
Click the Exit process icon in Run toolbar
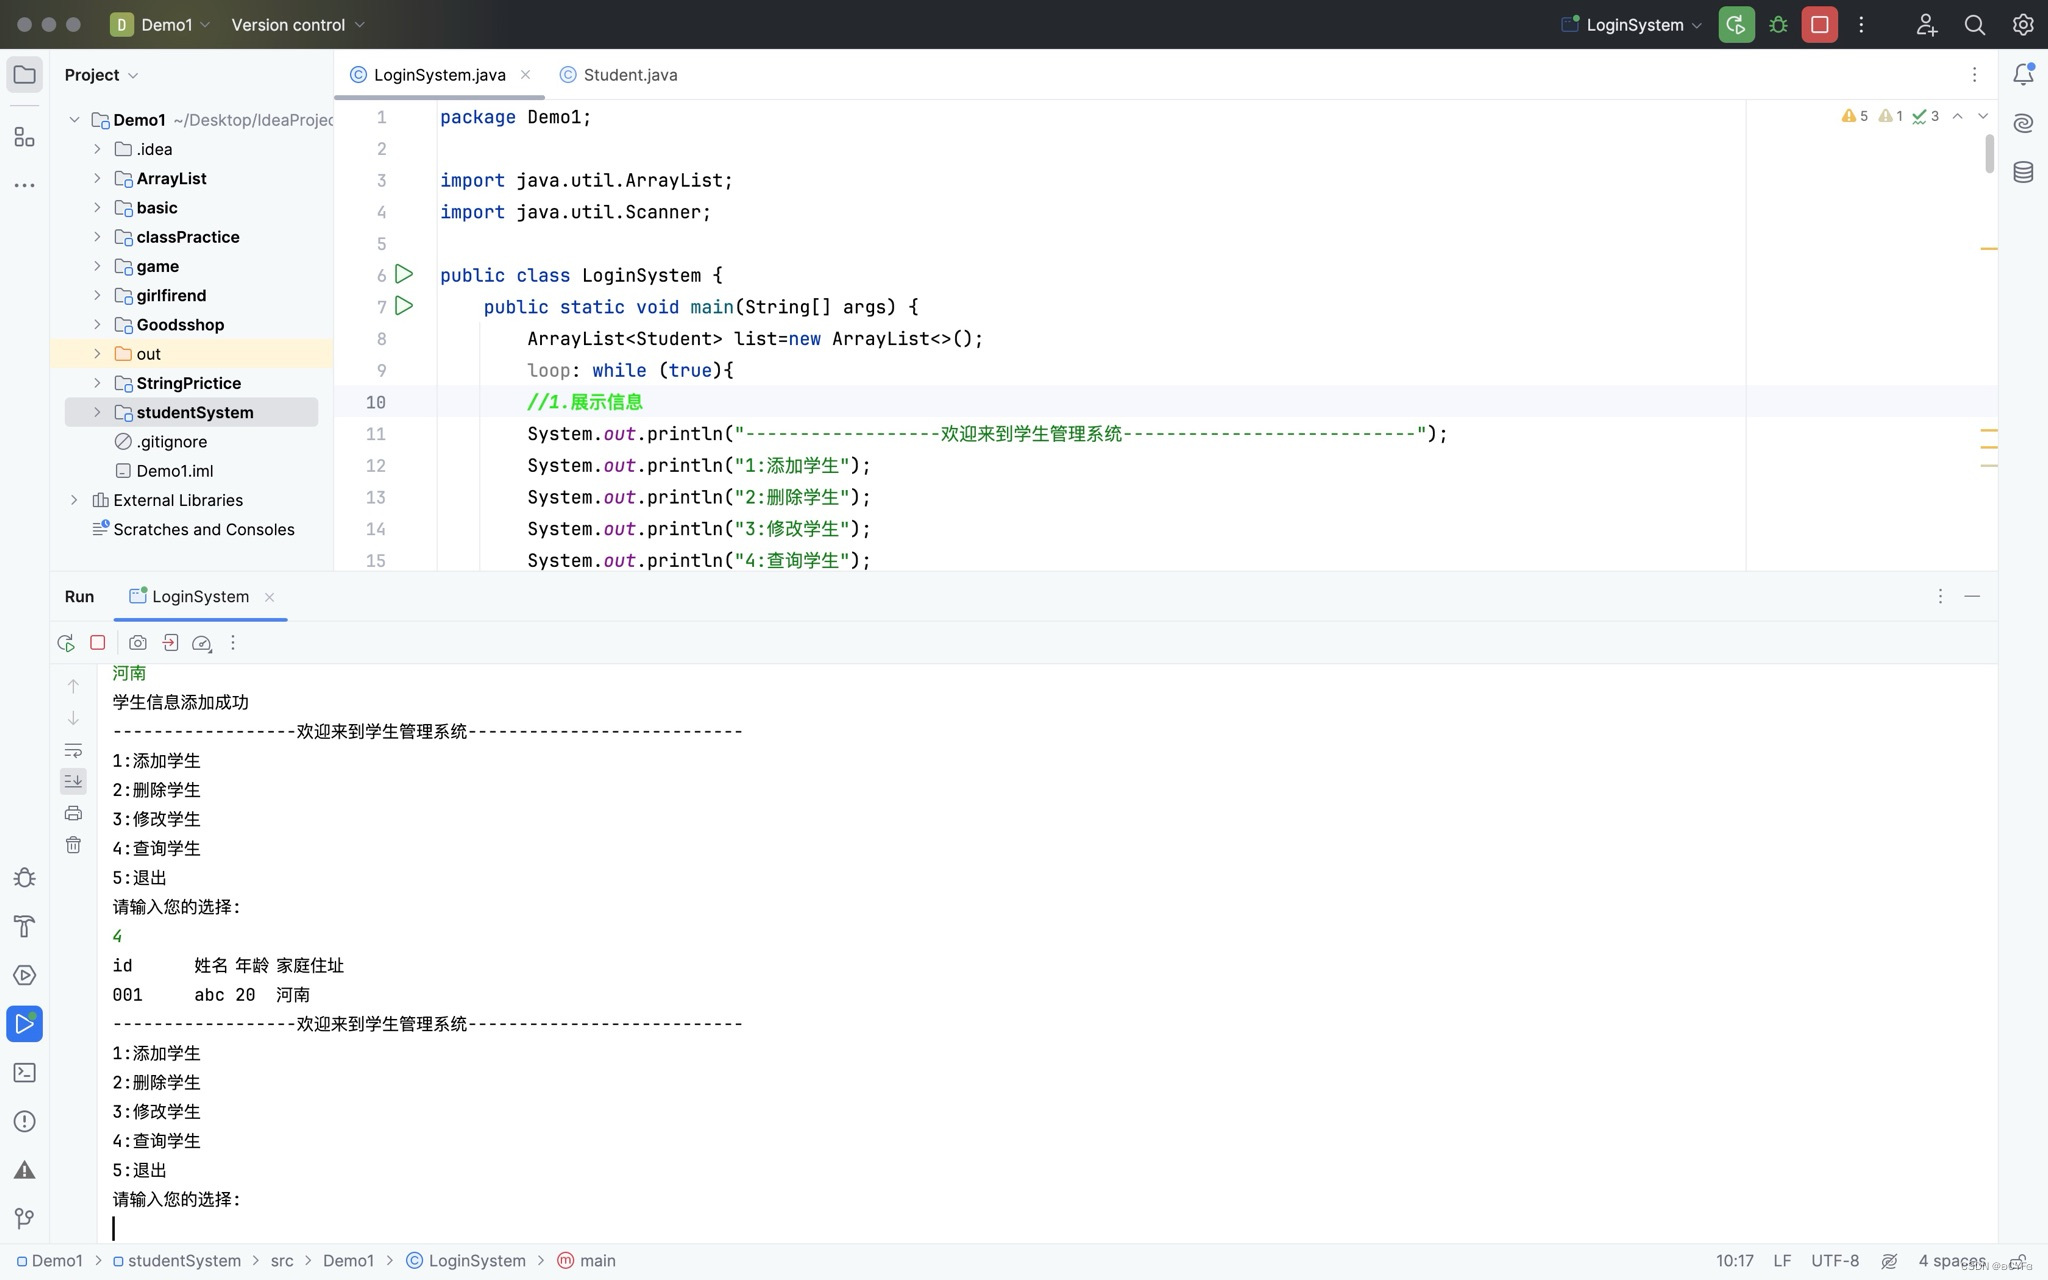[x=170, y=643]
